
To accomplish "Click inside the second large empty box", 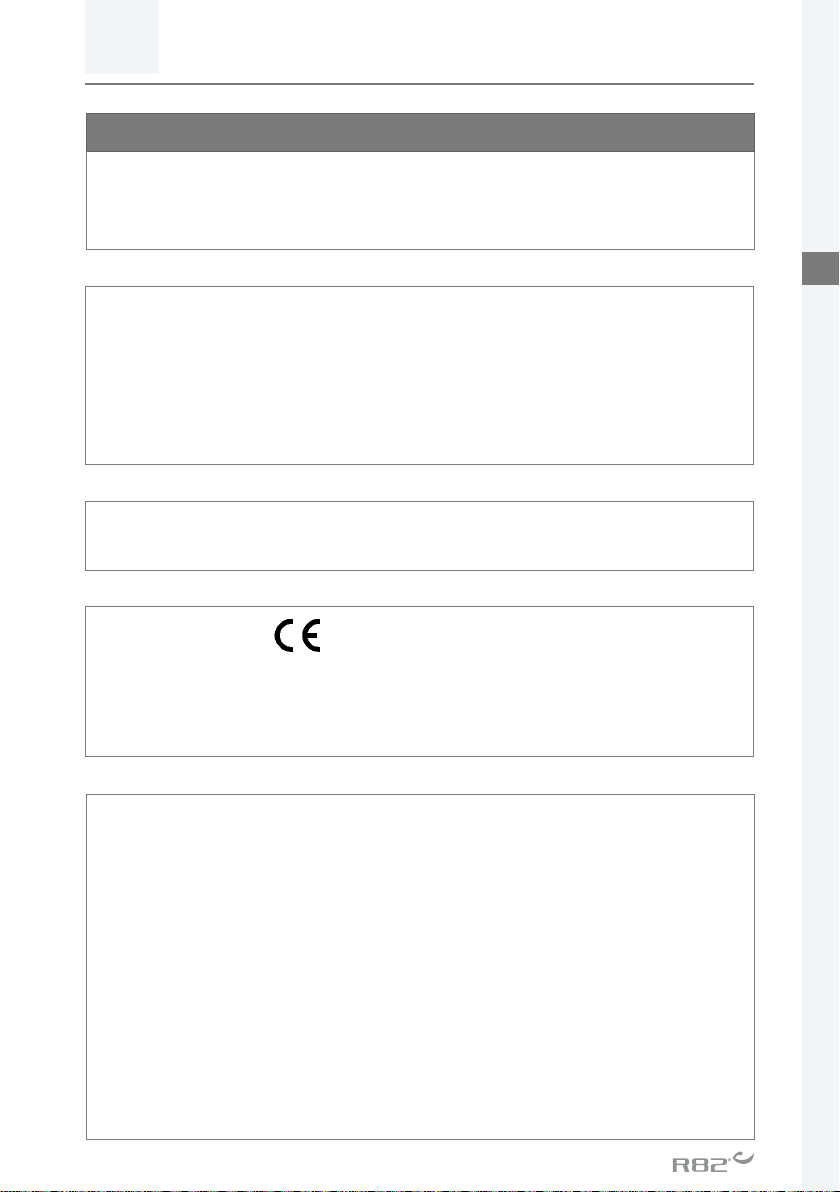I will pyautogui.click(x=420, y=376).
